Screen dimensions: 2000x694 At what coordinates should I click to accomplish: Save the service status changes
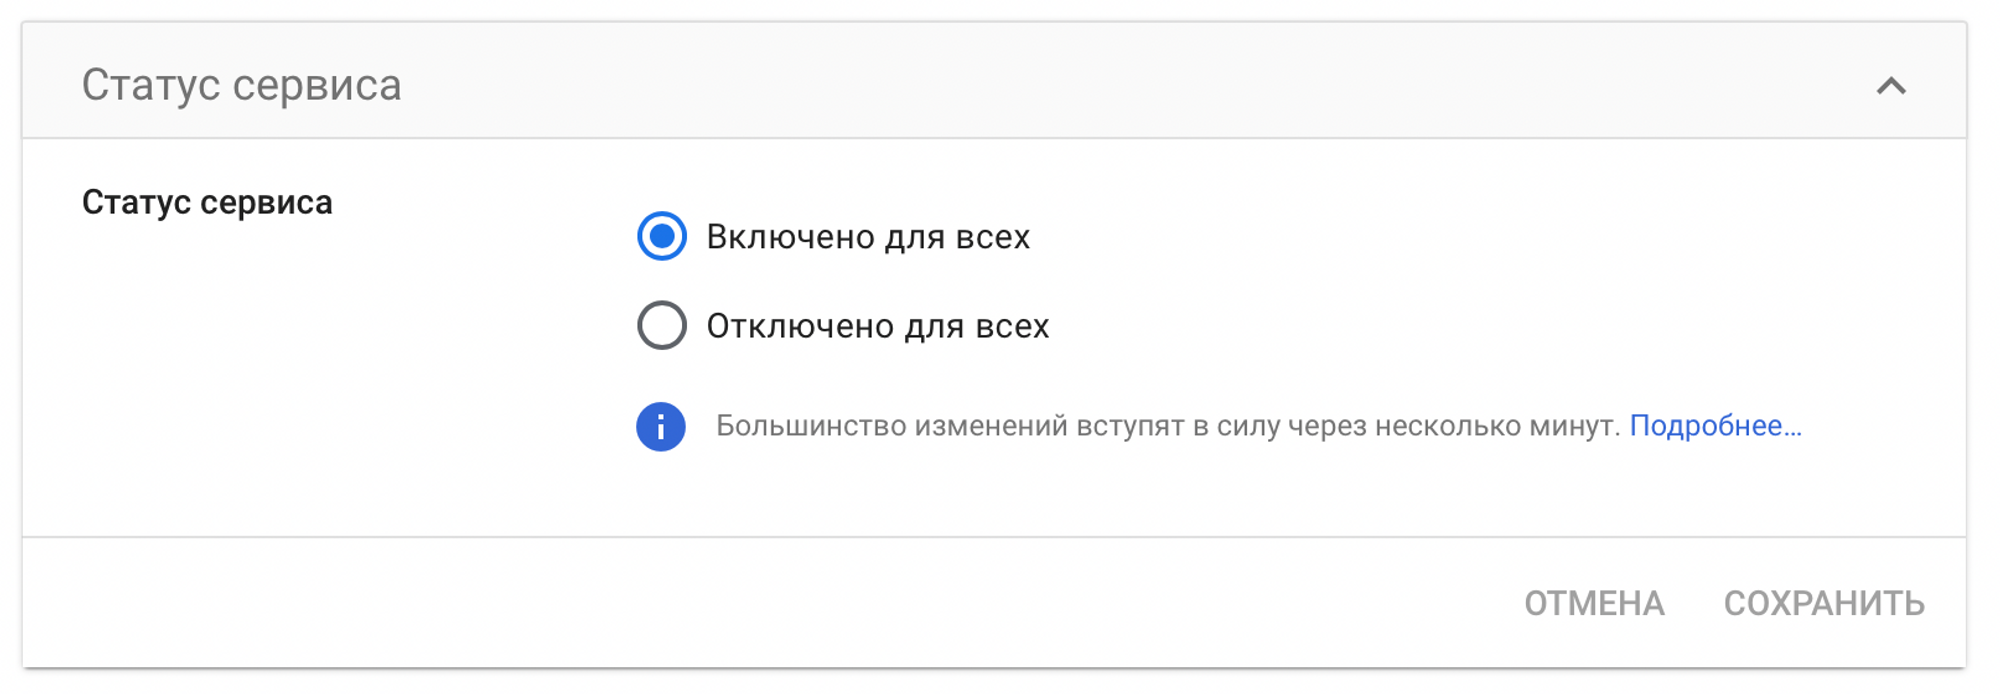point(1824,603)
